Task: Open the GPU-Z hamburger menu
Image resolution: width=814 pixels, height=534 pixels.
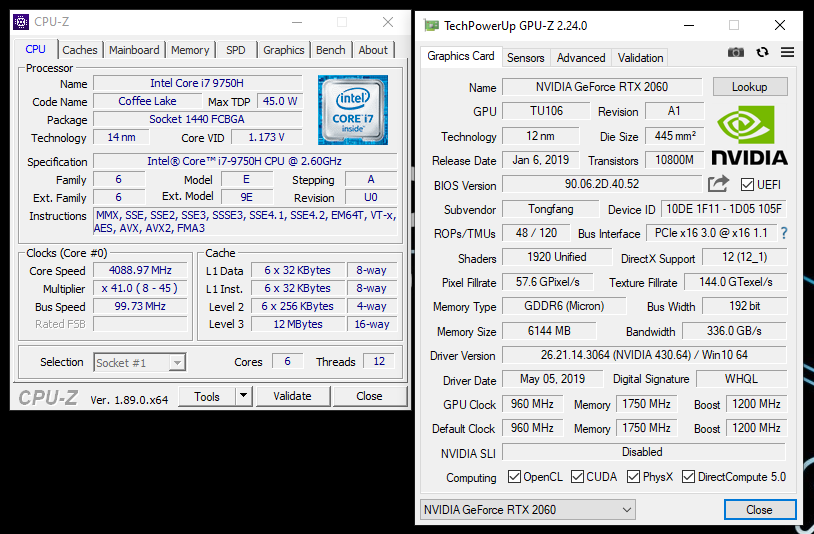Action: tap(788, 53)
